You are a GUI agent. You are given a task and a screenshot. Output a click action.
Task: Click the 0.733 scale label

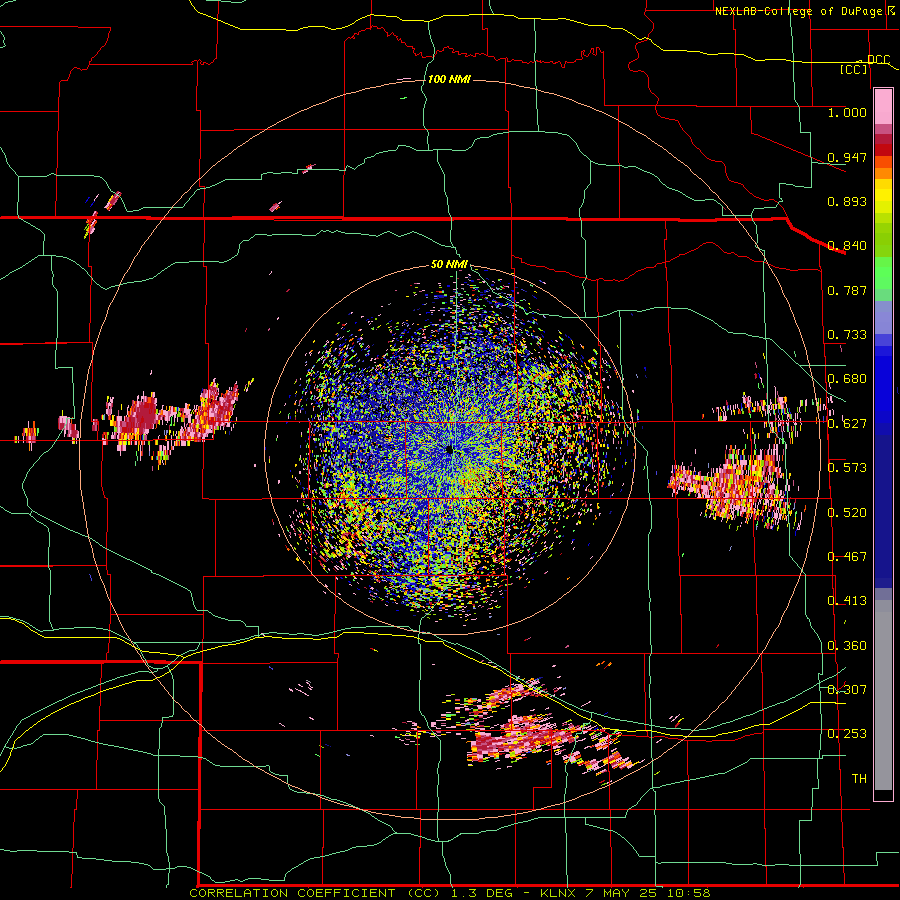847,335
